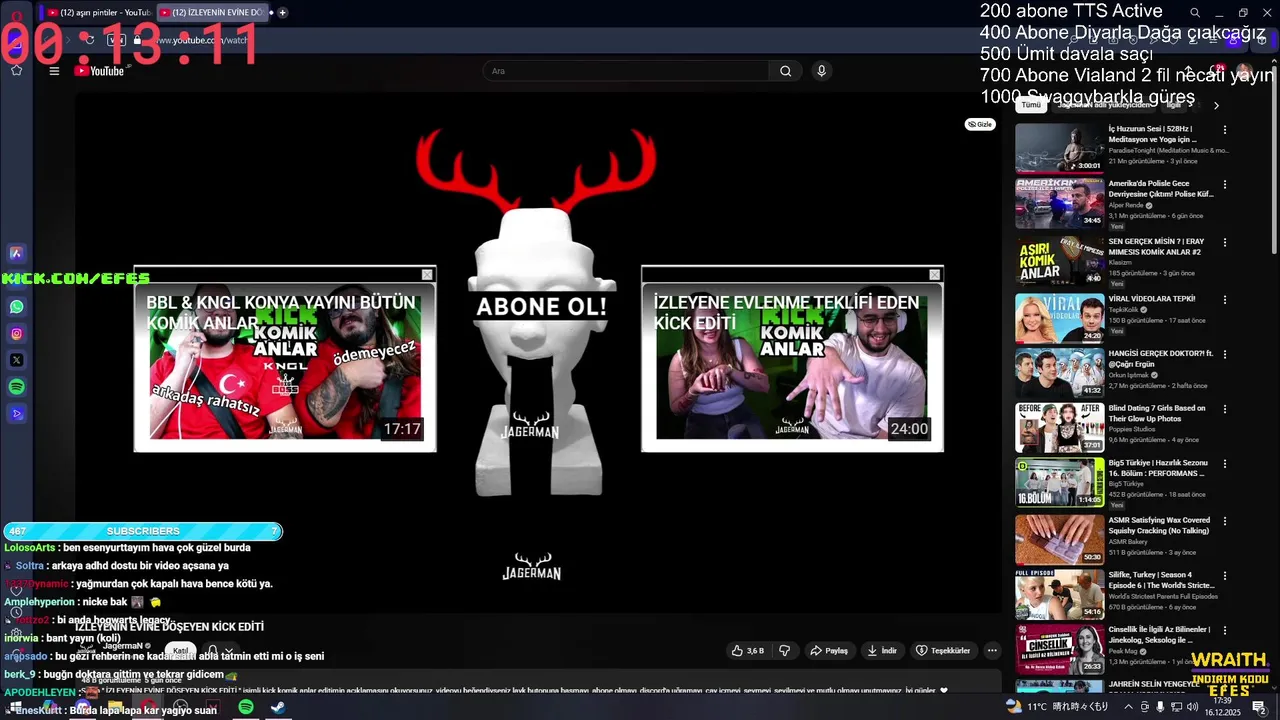Click the center JAGERMAN channel watermark logo
The height and width of the screenshot is (720, 1280).
tap(531, 567)
